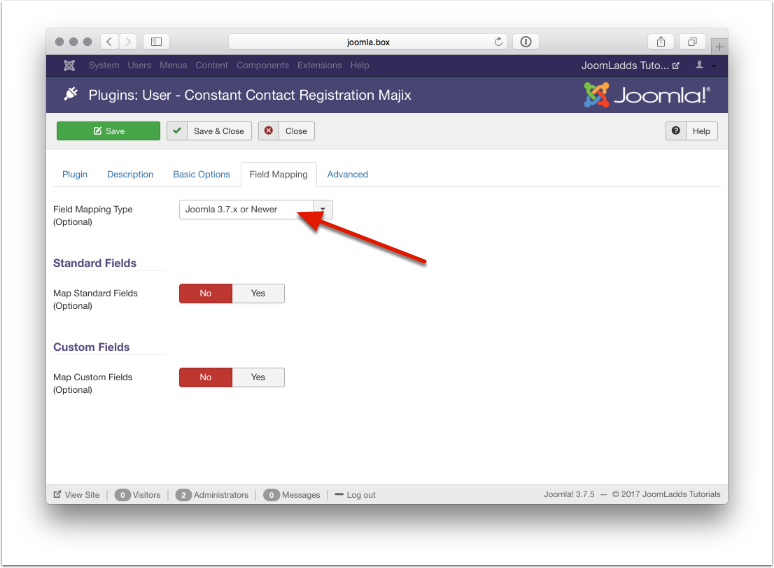Open the Field Mapping Type dropdown arrow
The image size is (774, 568).
(x=323, y=209)
